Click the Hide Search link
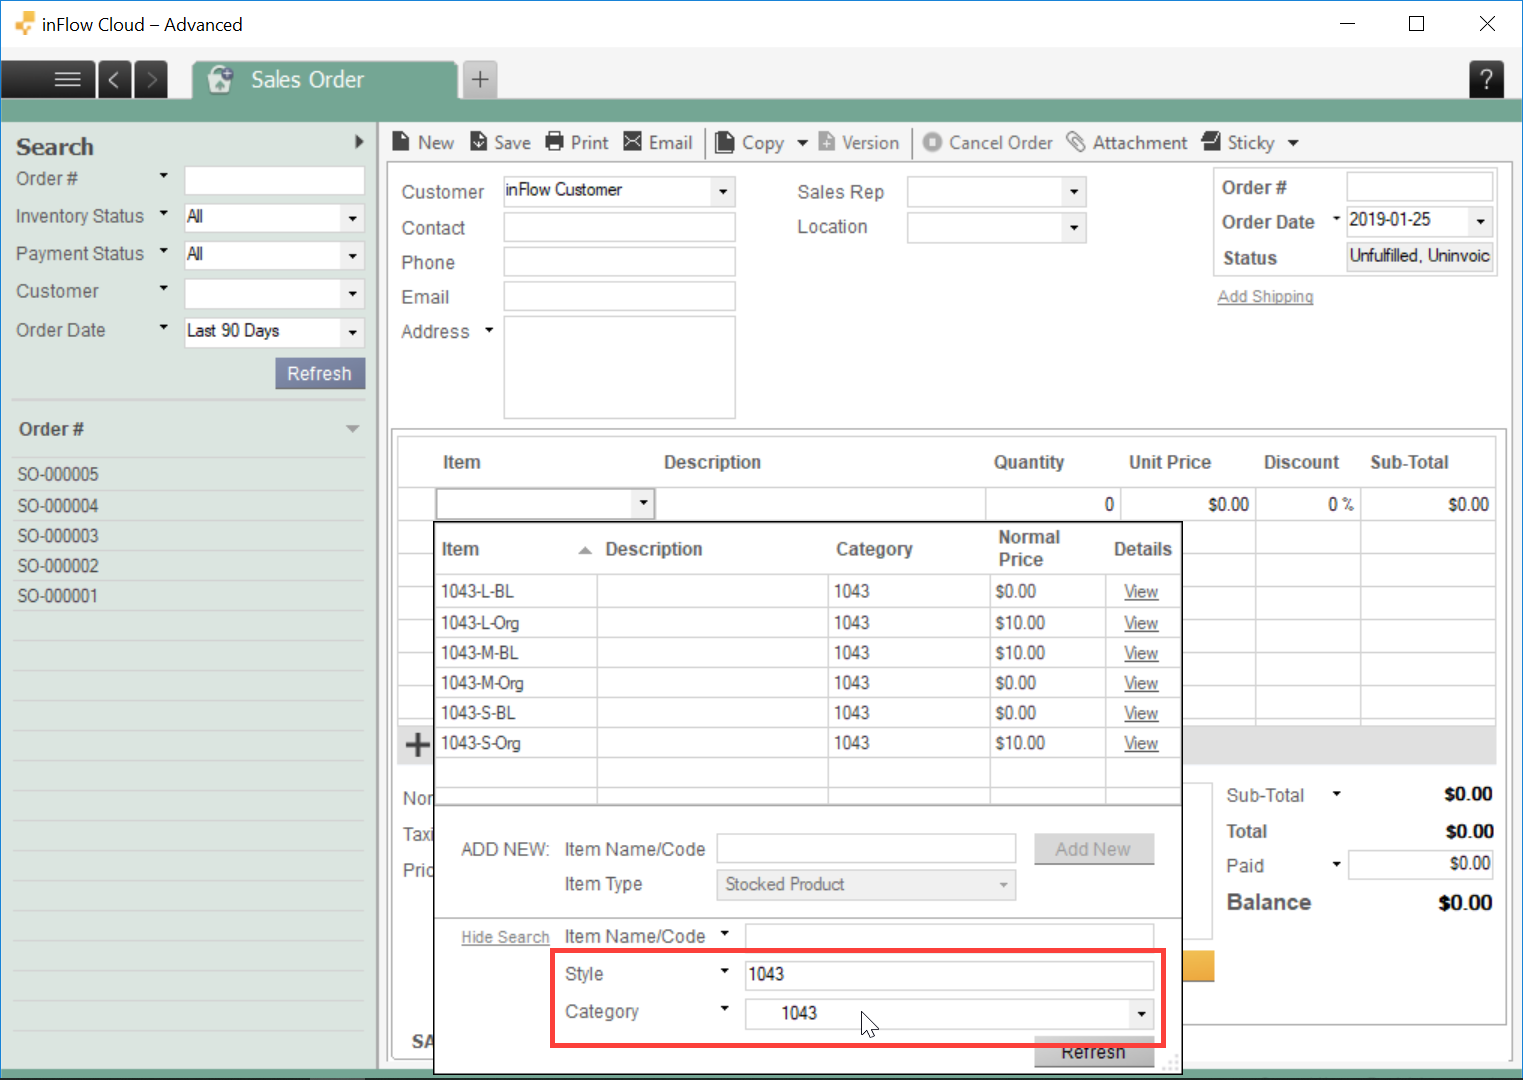 coord(505,937)
